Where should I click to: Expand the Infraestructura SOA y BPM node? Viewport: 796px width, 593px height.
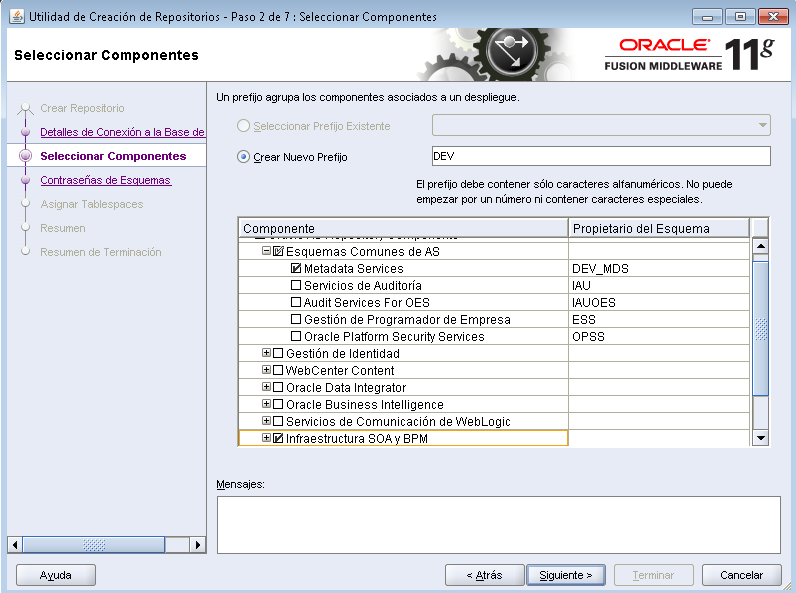pyautogui.click(x=266, y=437)
